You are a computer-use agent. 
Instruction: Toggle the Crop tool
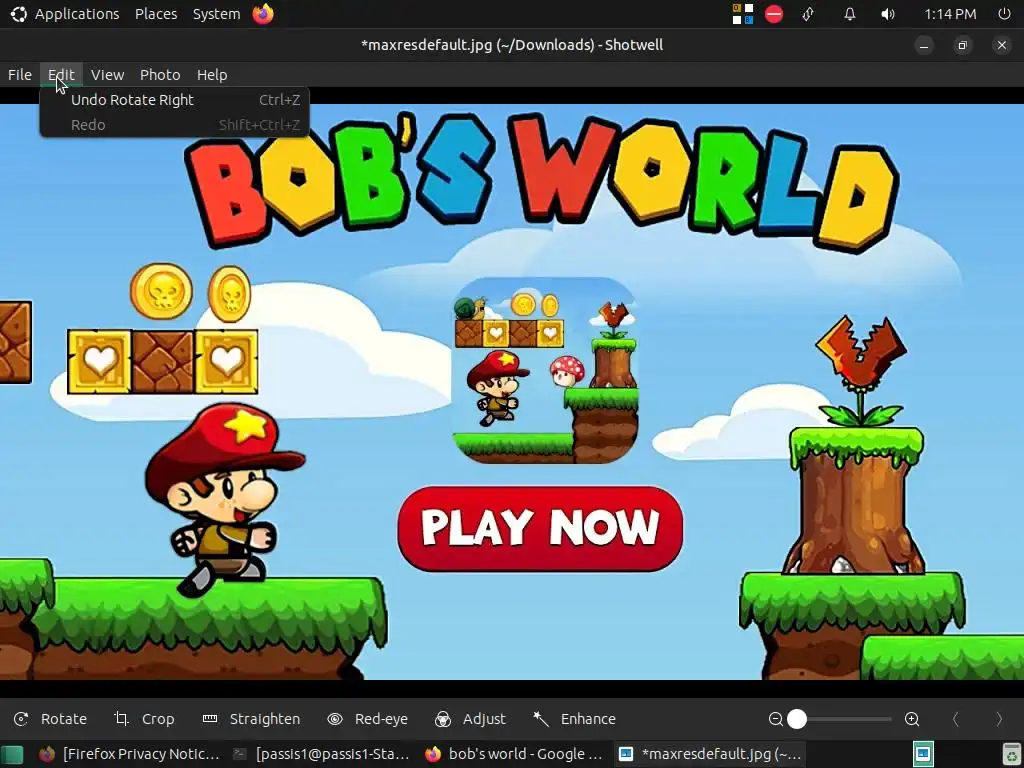tap(144, 719)
